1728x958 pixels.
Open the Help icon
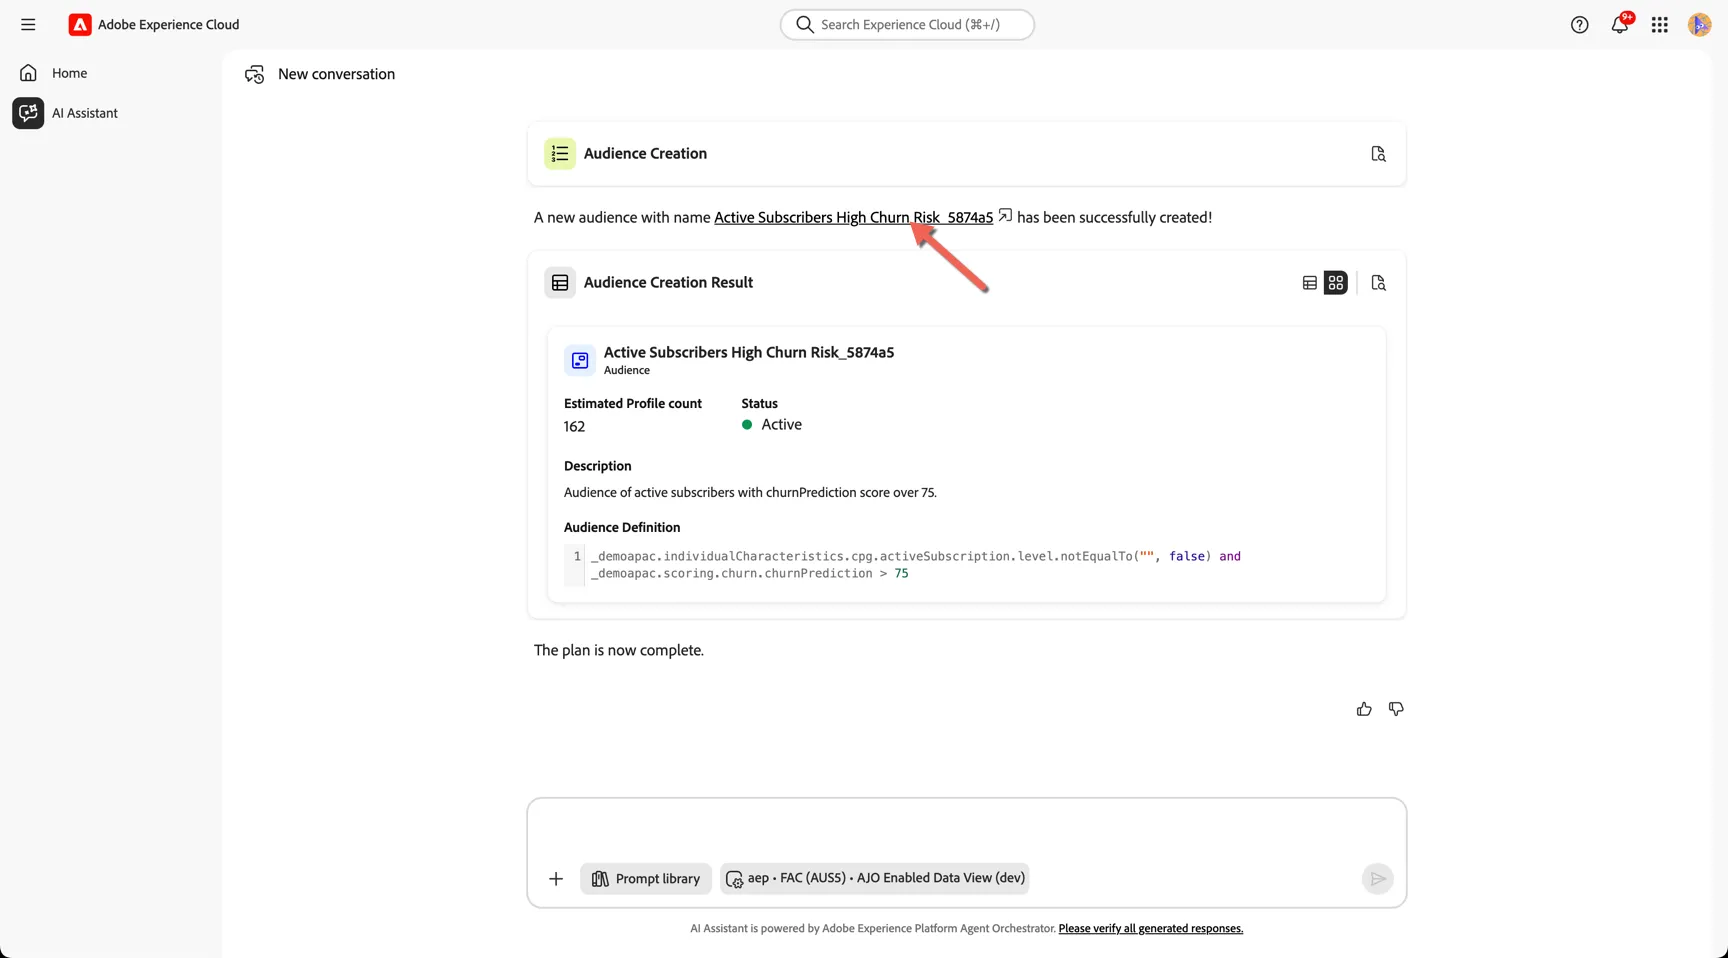click(1580, 25)
